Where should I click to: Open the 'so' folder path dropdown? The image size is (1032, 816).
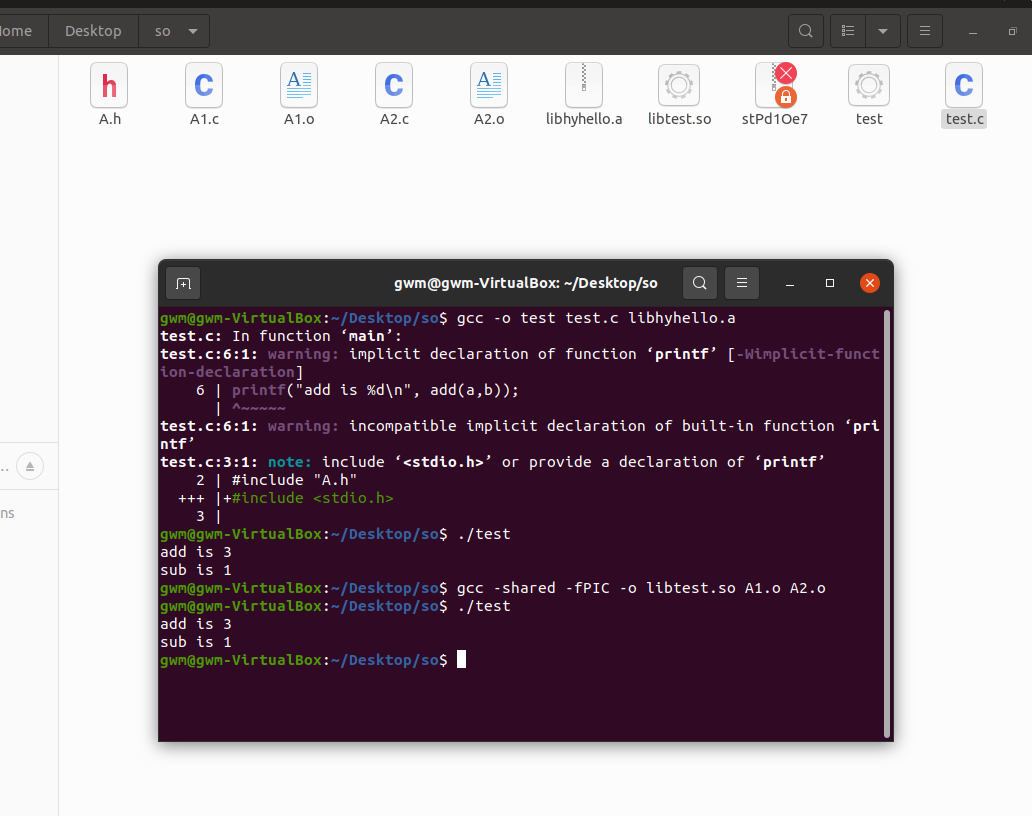193,31
